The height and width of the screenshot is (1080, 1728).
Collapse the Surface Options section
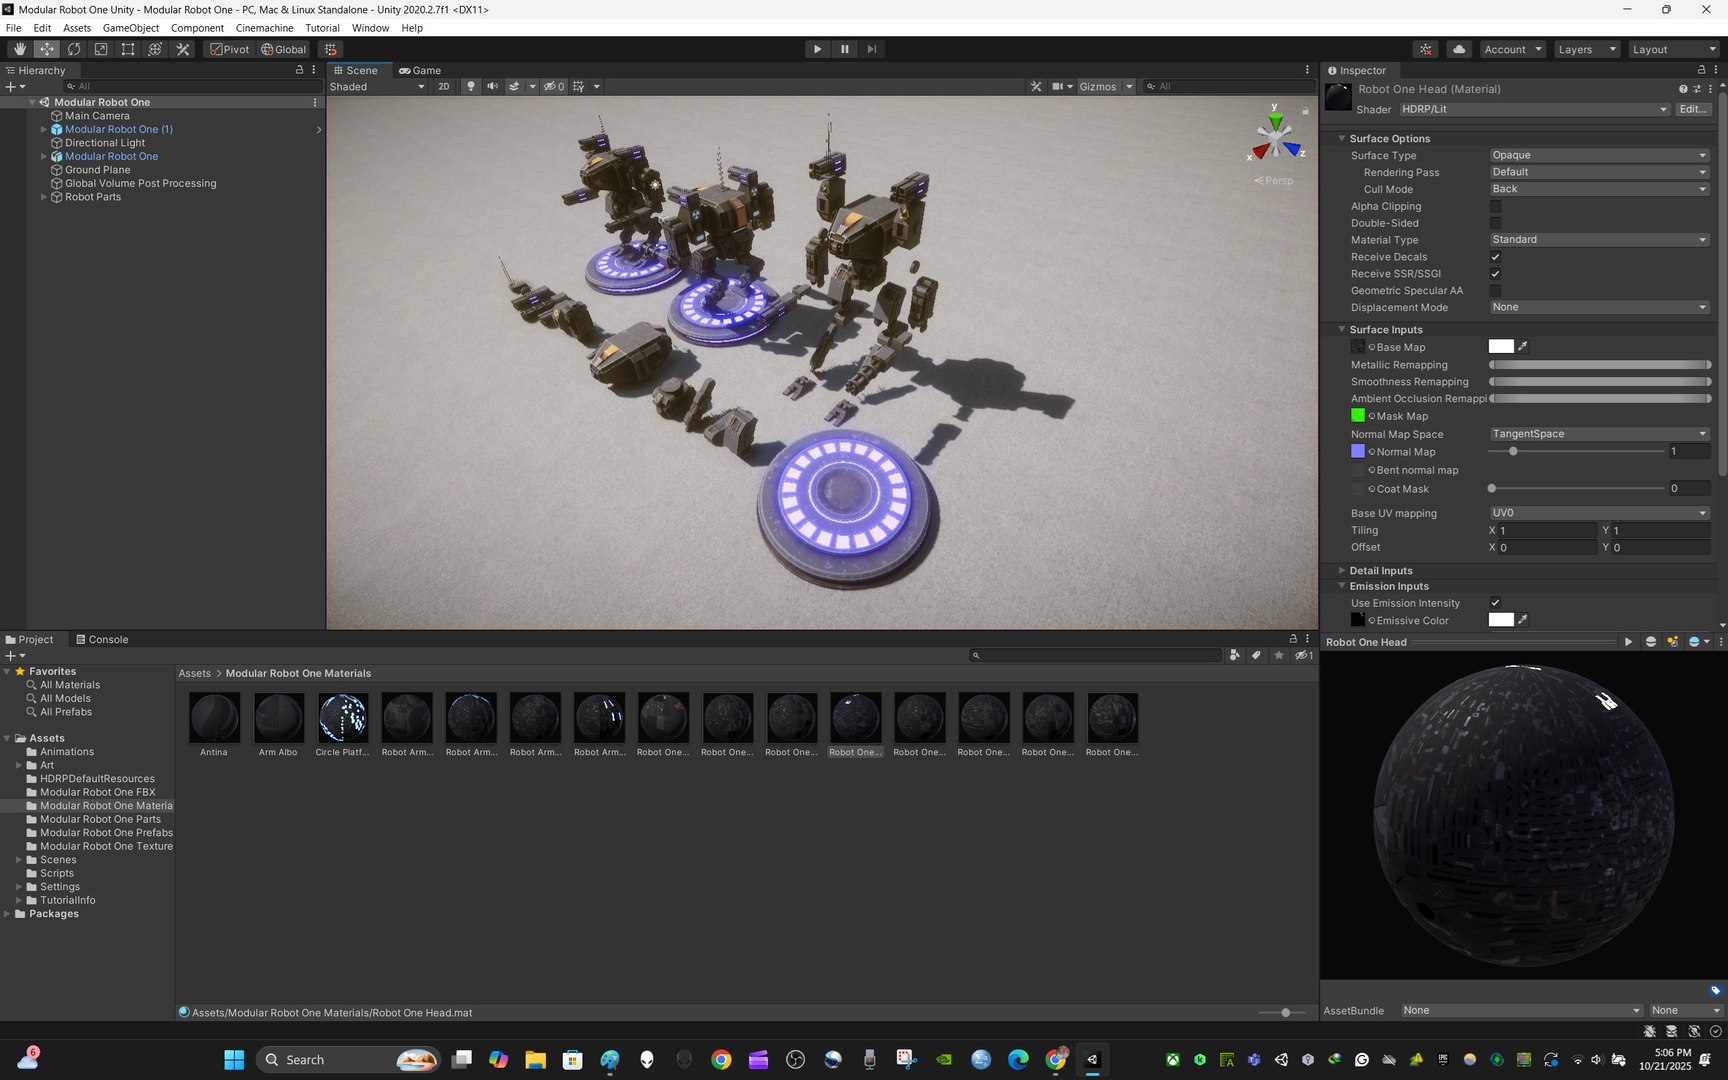coord(1342,138)
